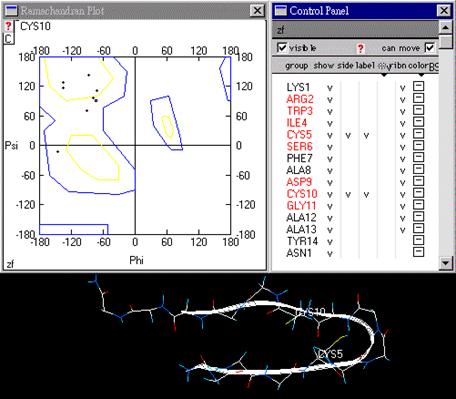Screen dimensions: 456x399
Task: Click the red question mark in Ramachandran Plot
Action: 8,27
